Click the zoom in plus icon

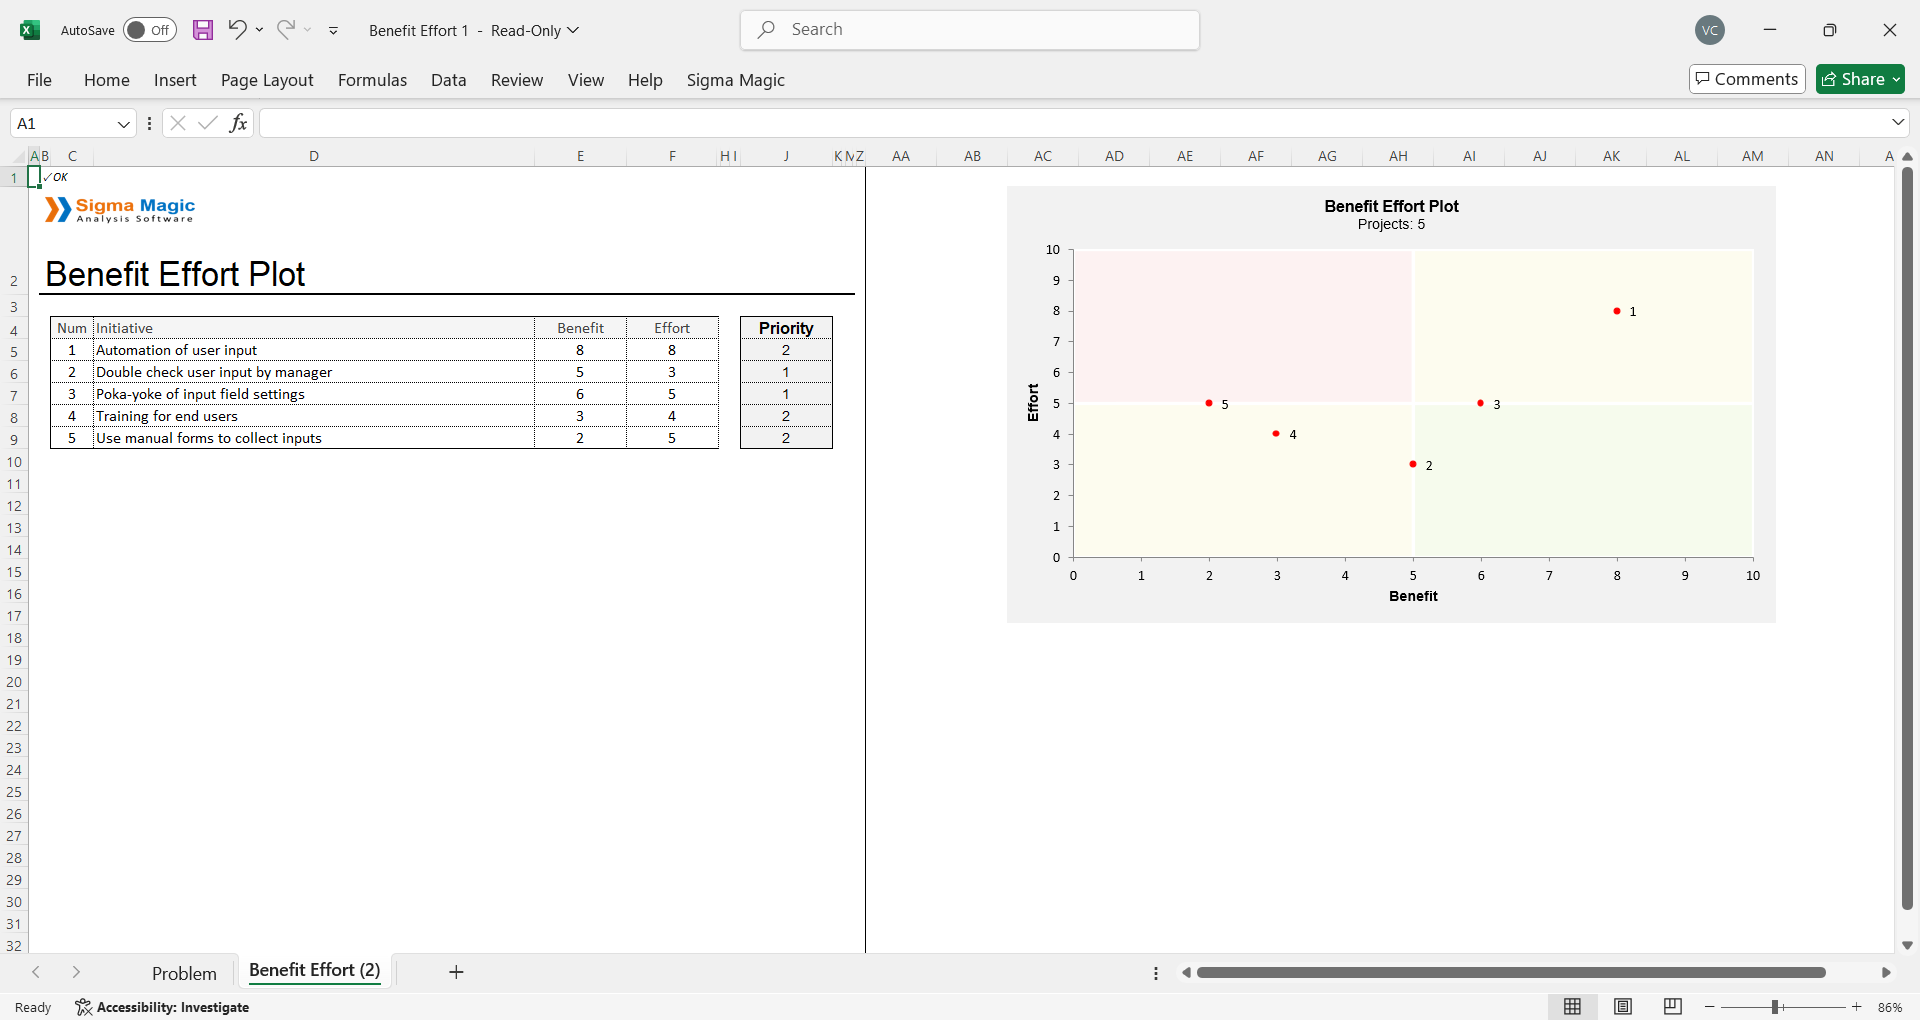pyautogui.click(x=1857, y=1007)
